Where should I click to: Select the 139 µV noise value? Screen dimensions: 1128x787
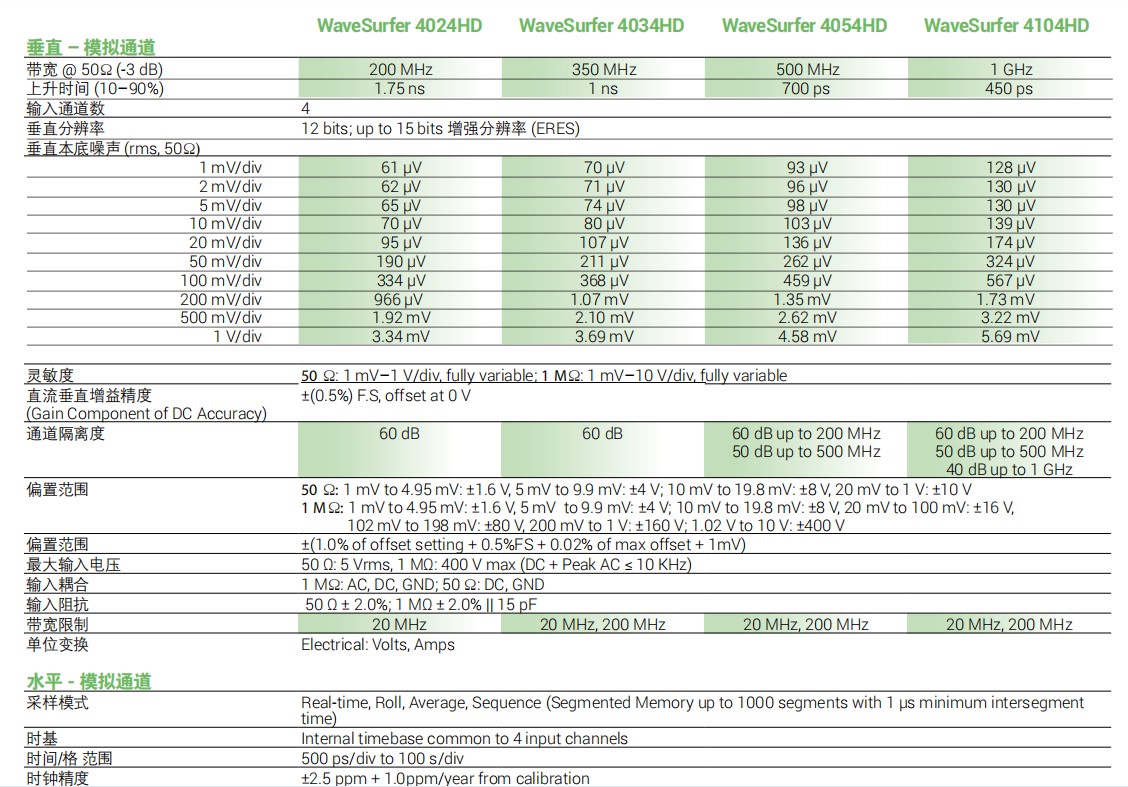(1010, 224)
